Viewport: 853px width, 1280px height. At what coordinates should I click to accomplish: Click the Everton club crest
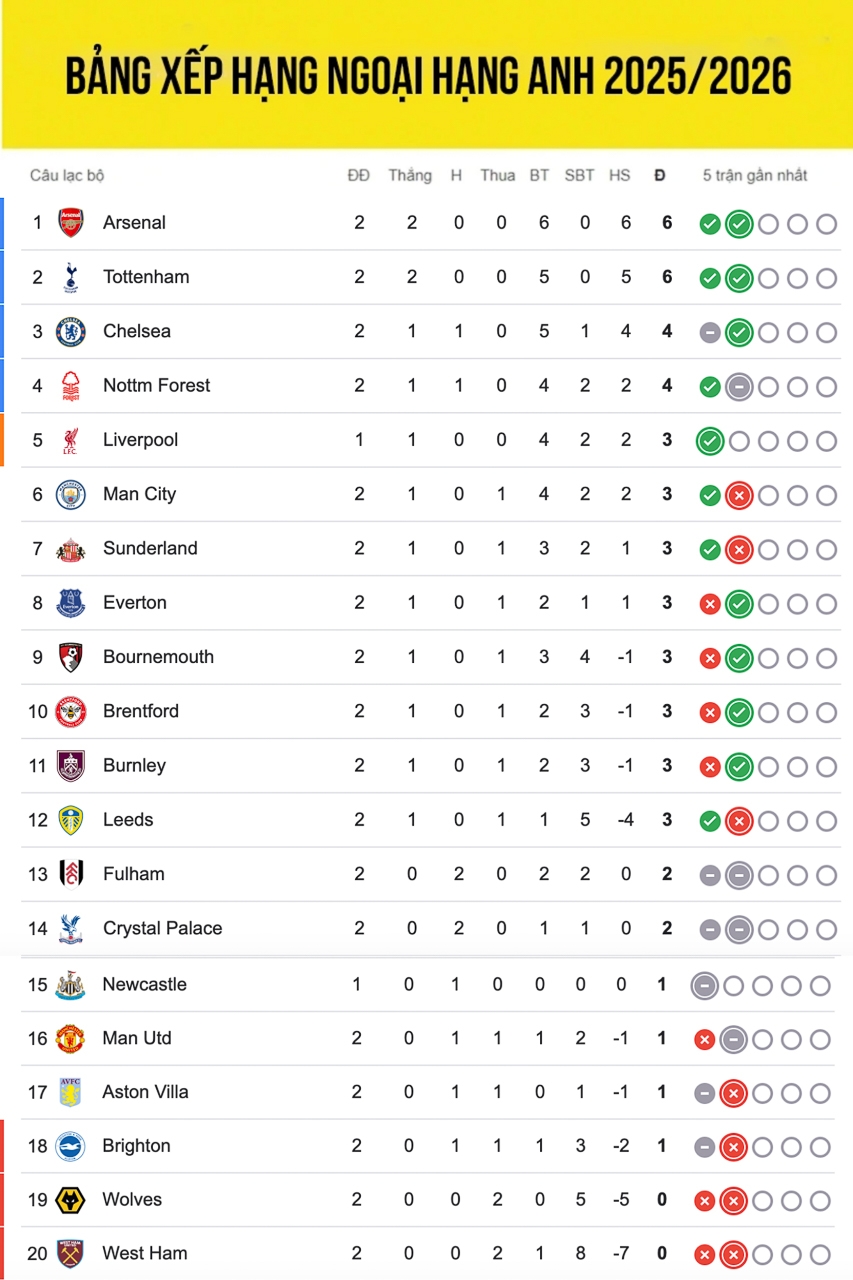click(x=71, y=602)
